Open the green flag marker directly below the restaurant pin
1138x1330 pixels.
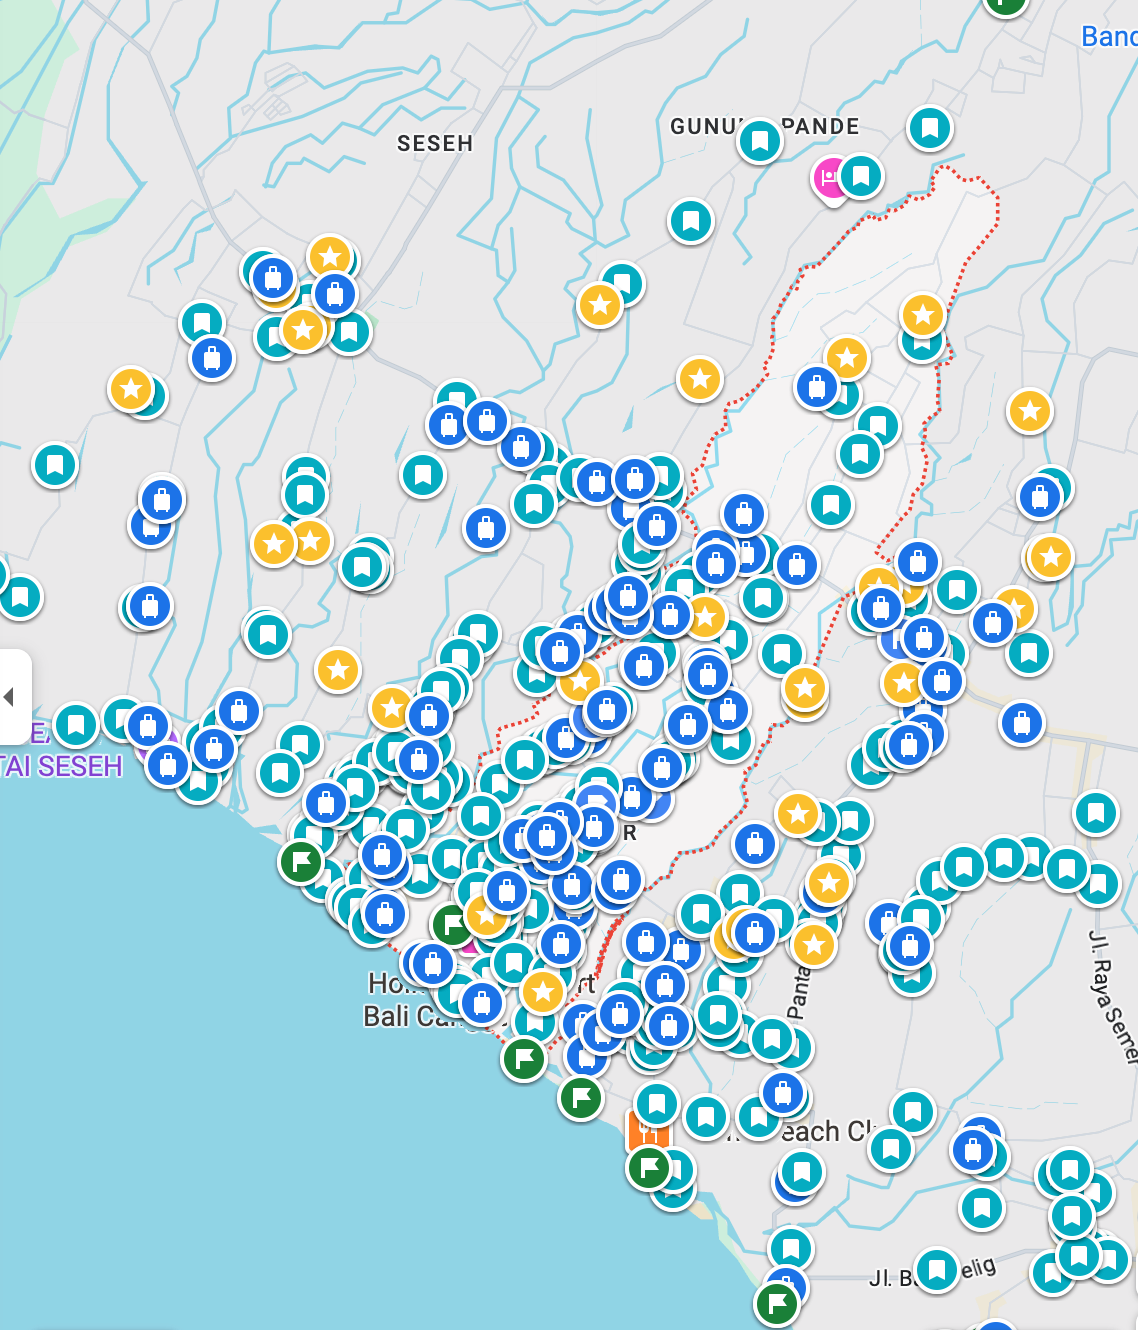pyautogui.click(x=649, y=1166)
